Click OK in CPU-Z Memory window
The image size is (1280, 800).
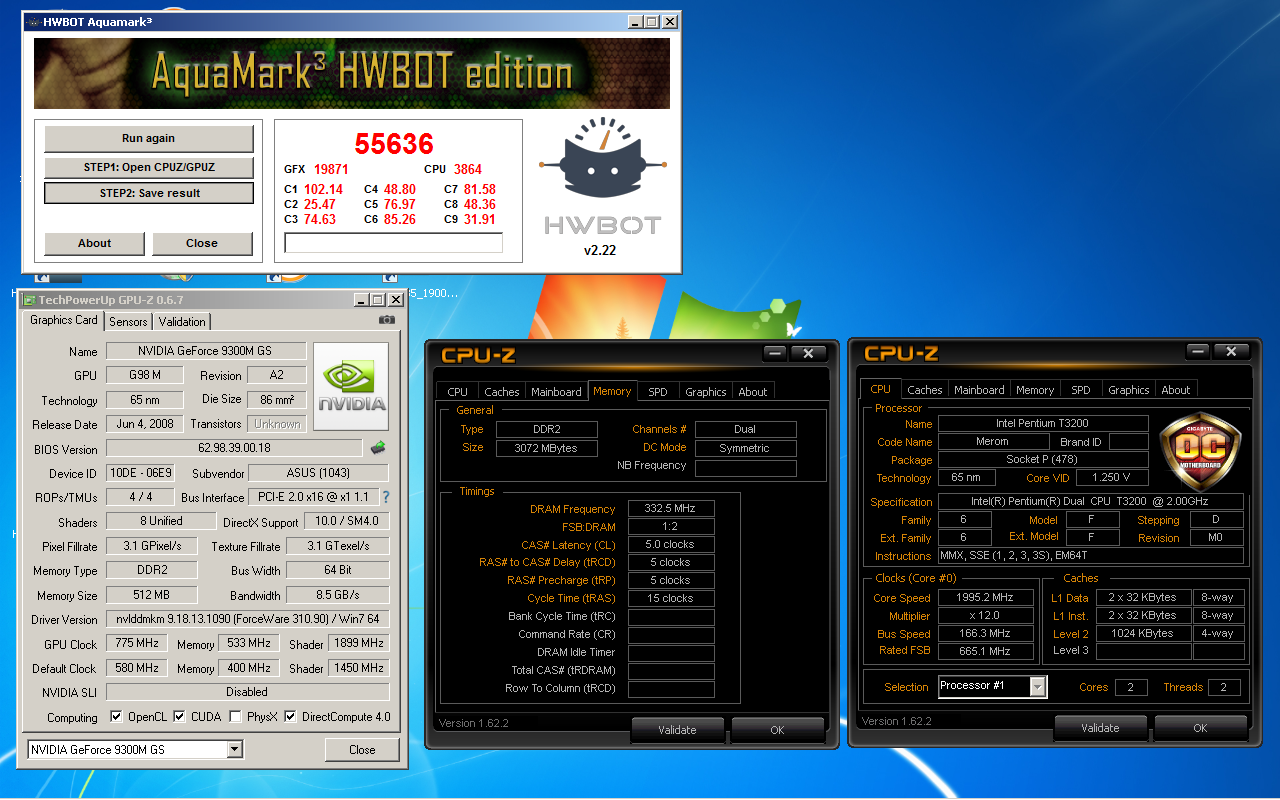tap(777, 730)
